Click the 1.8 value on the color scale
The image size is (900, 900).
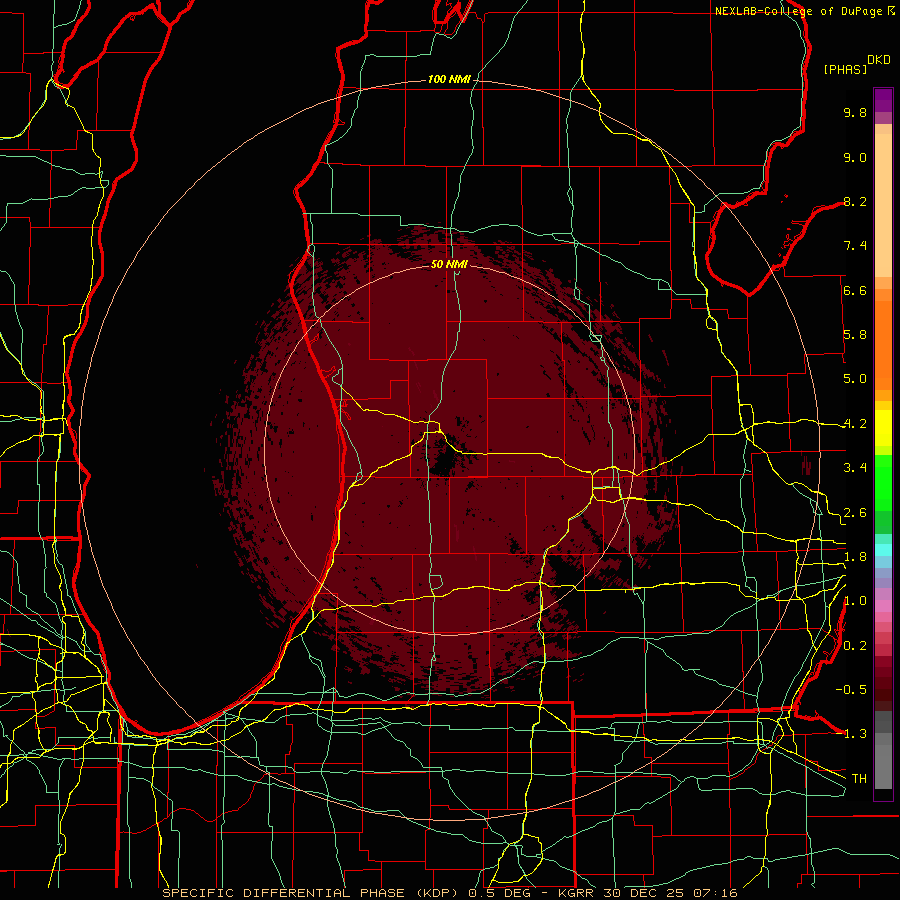(x=855, y=557)
